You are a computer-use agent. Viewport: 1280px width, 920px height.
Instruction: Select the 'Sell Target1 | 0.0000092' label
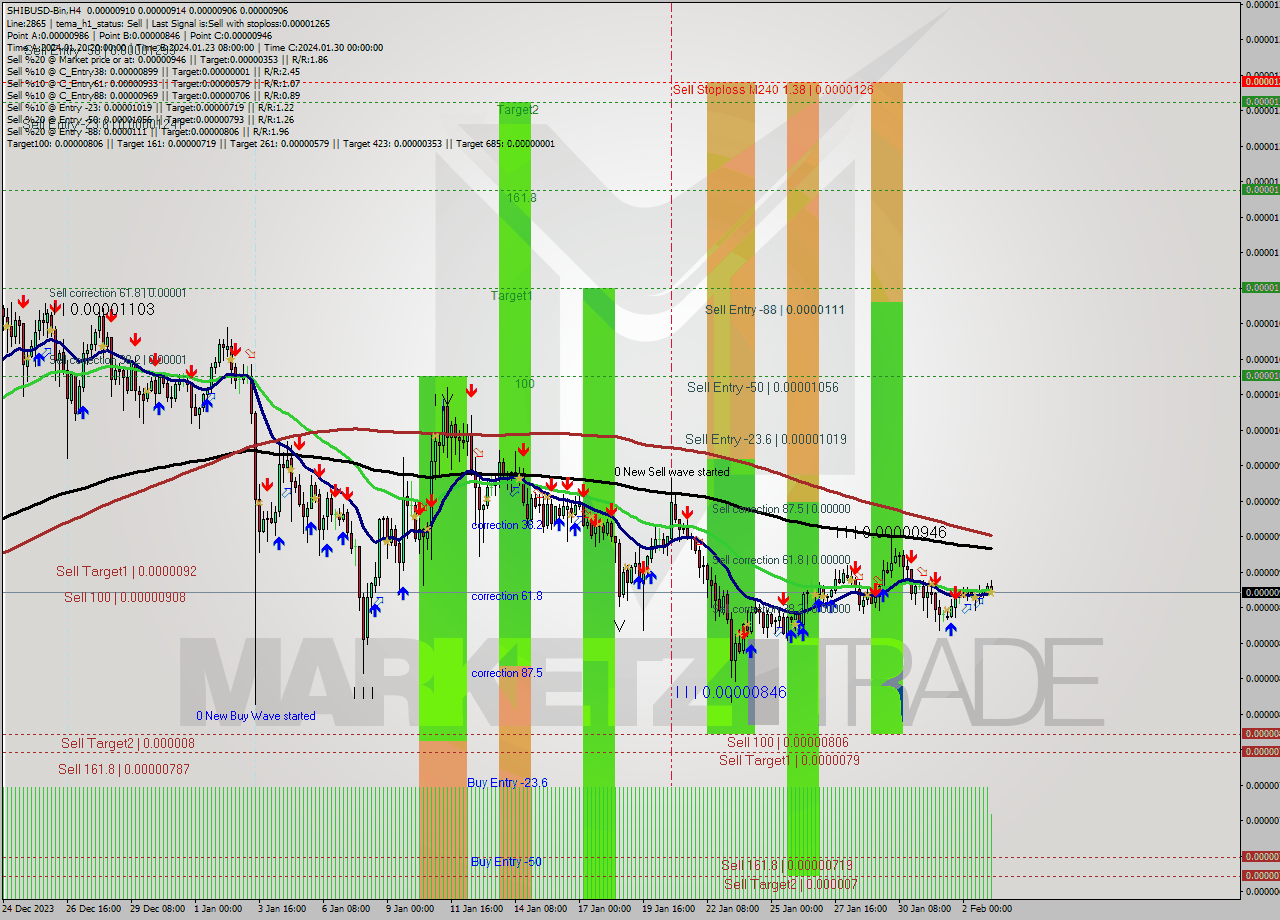tap(126, 572)
